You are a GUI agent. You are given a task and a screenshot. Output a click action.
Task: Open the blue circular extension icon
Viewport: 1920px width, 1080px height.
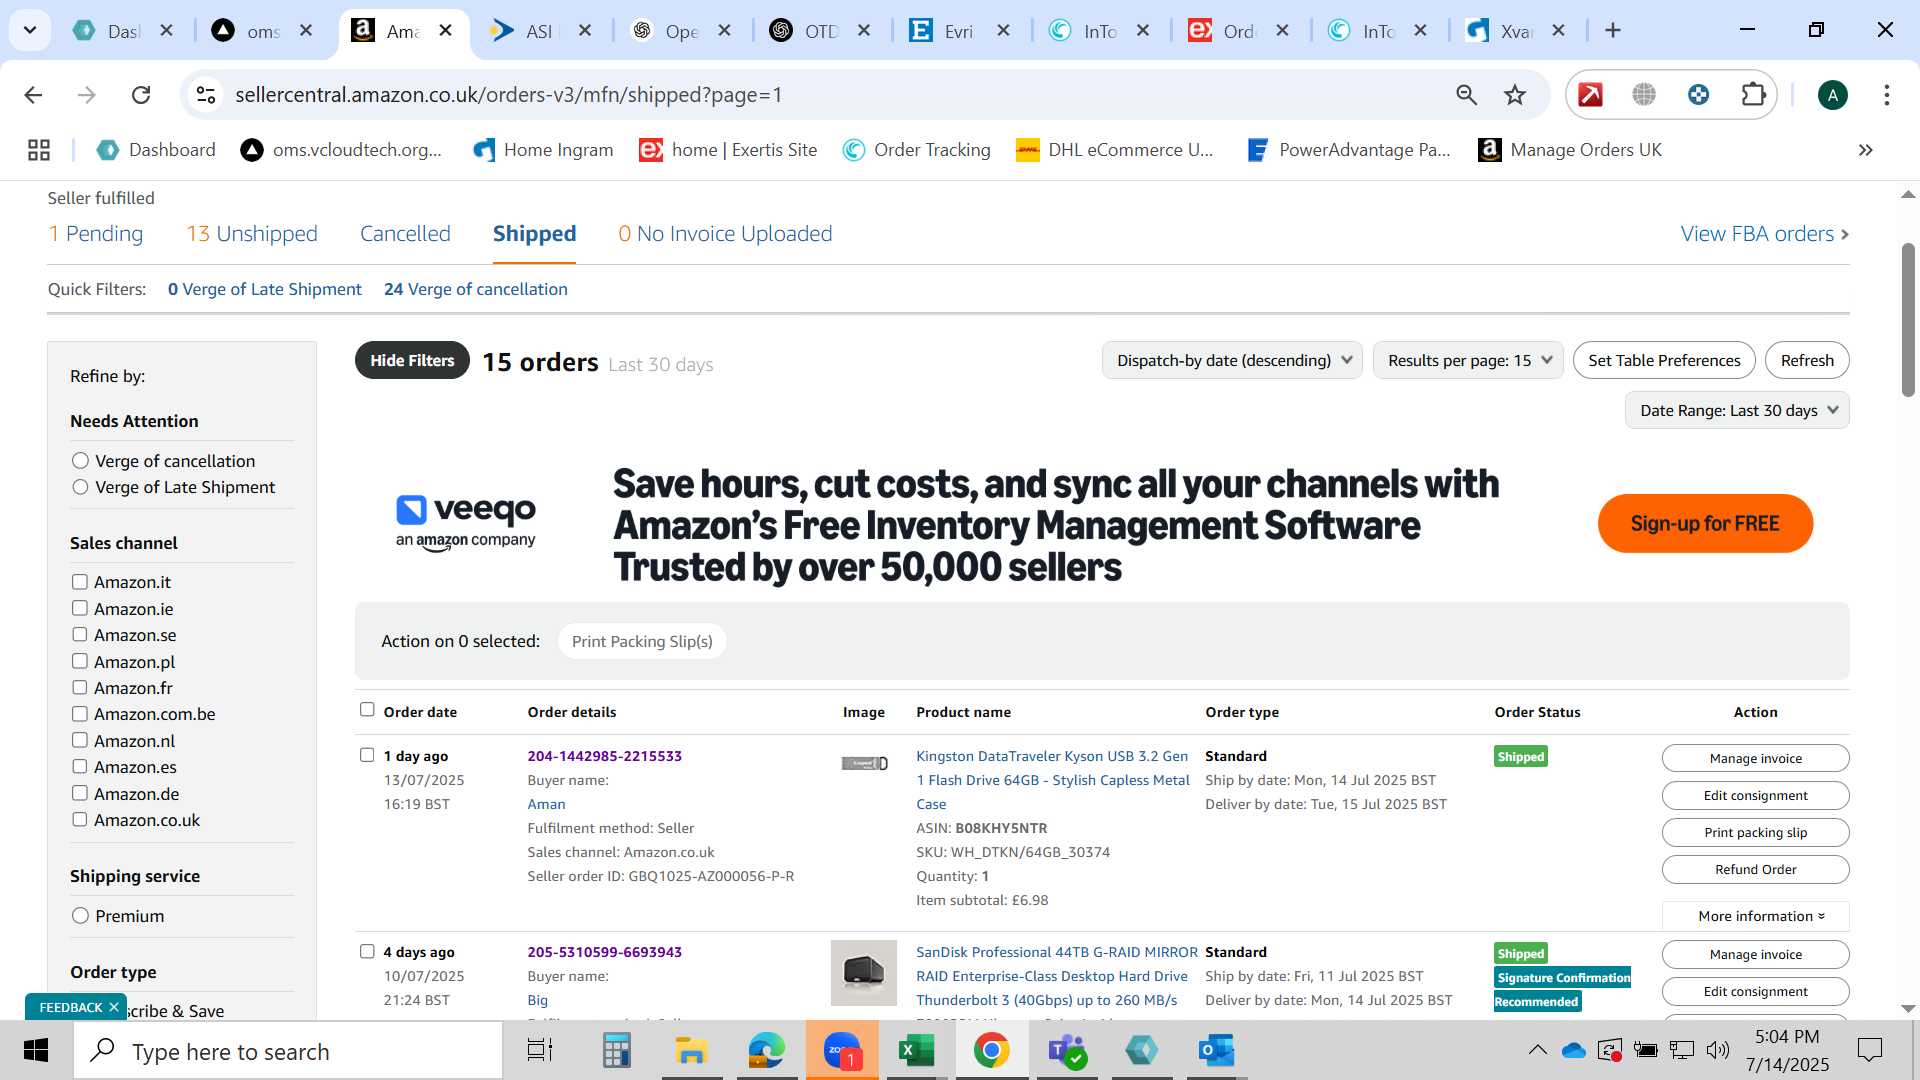point(1698,95)
